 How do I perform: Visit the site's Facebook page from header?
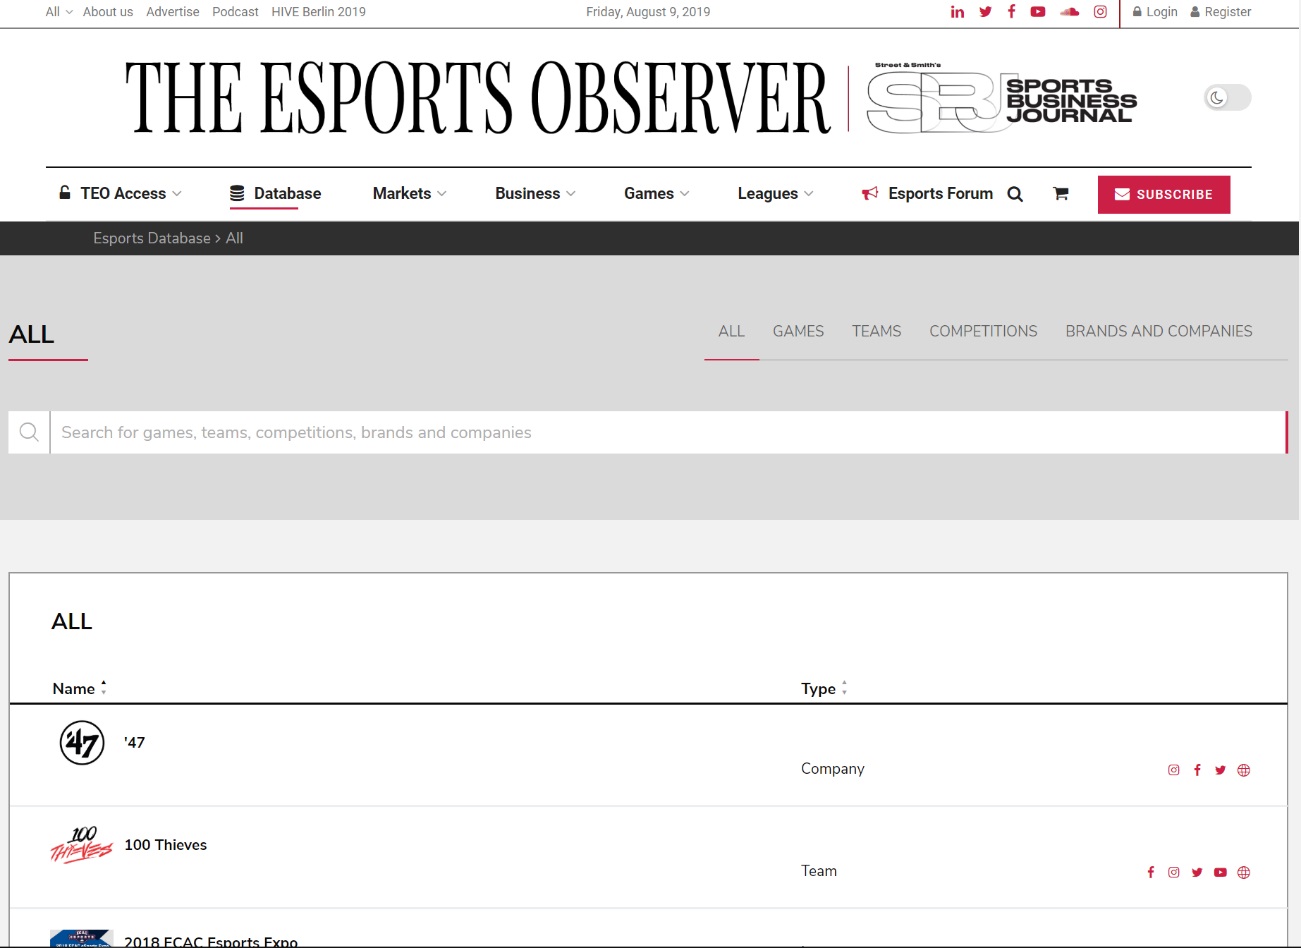[x=1011, y=12]
